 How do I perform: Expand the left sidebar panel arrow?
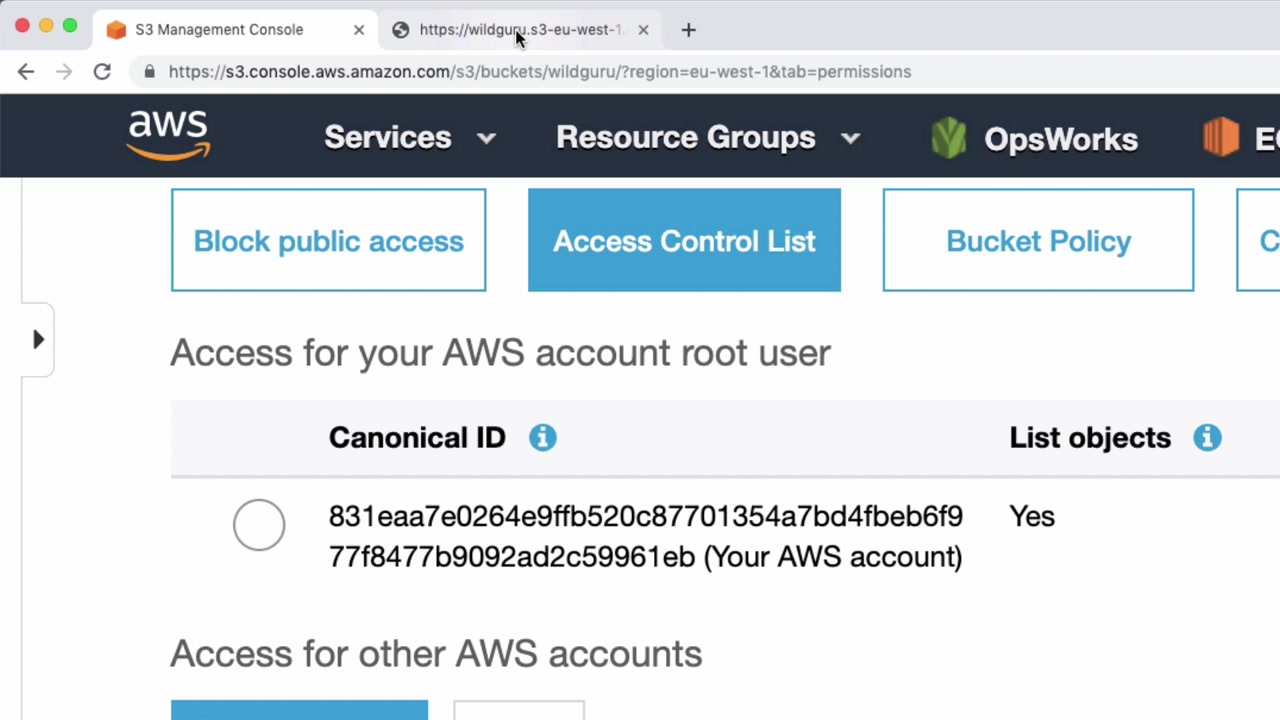point(38,340)
